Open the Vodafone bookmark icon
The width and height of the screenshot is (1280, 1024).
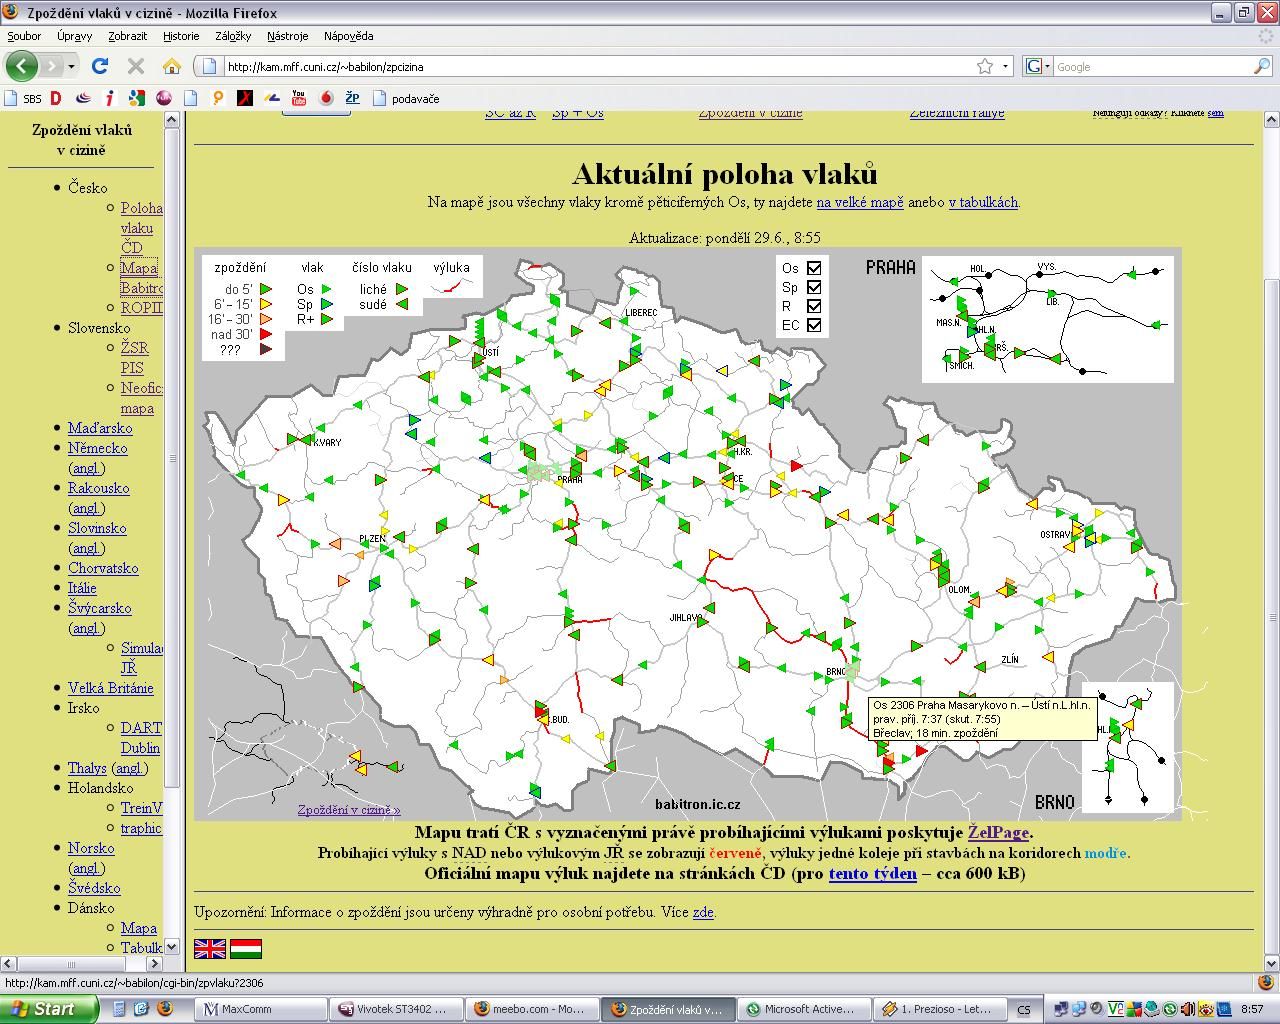[x=326, y=98]
